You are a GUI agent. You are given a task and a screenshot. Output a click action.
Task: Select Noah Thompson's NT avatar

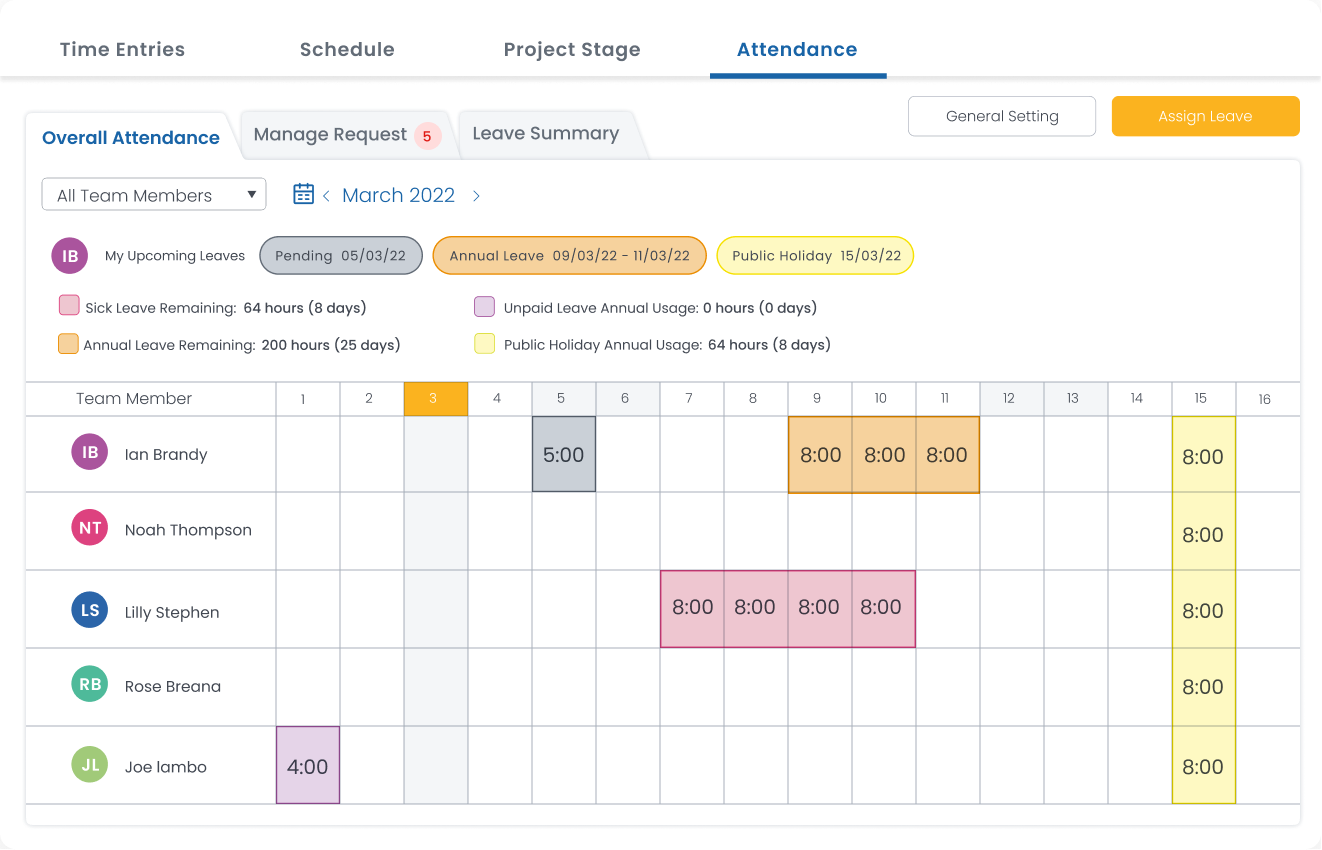point(89,530)
